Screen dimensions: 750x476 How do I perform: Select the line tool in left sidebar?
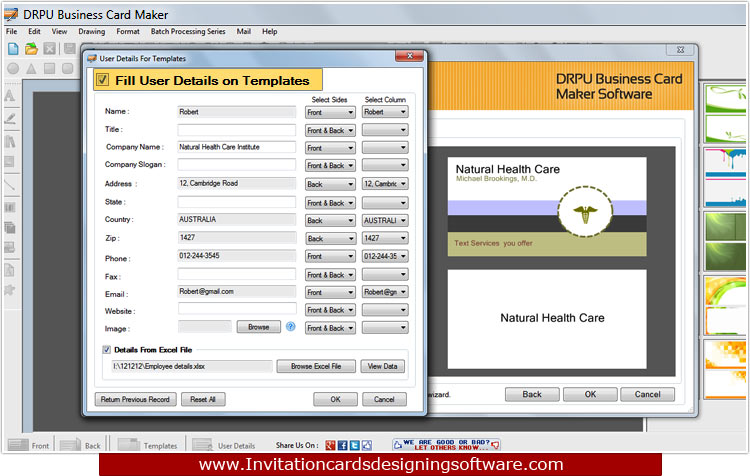point(10,185)
